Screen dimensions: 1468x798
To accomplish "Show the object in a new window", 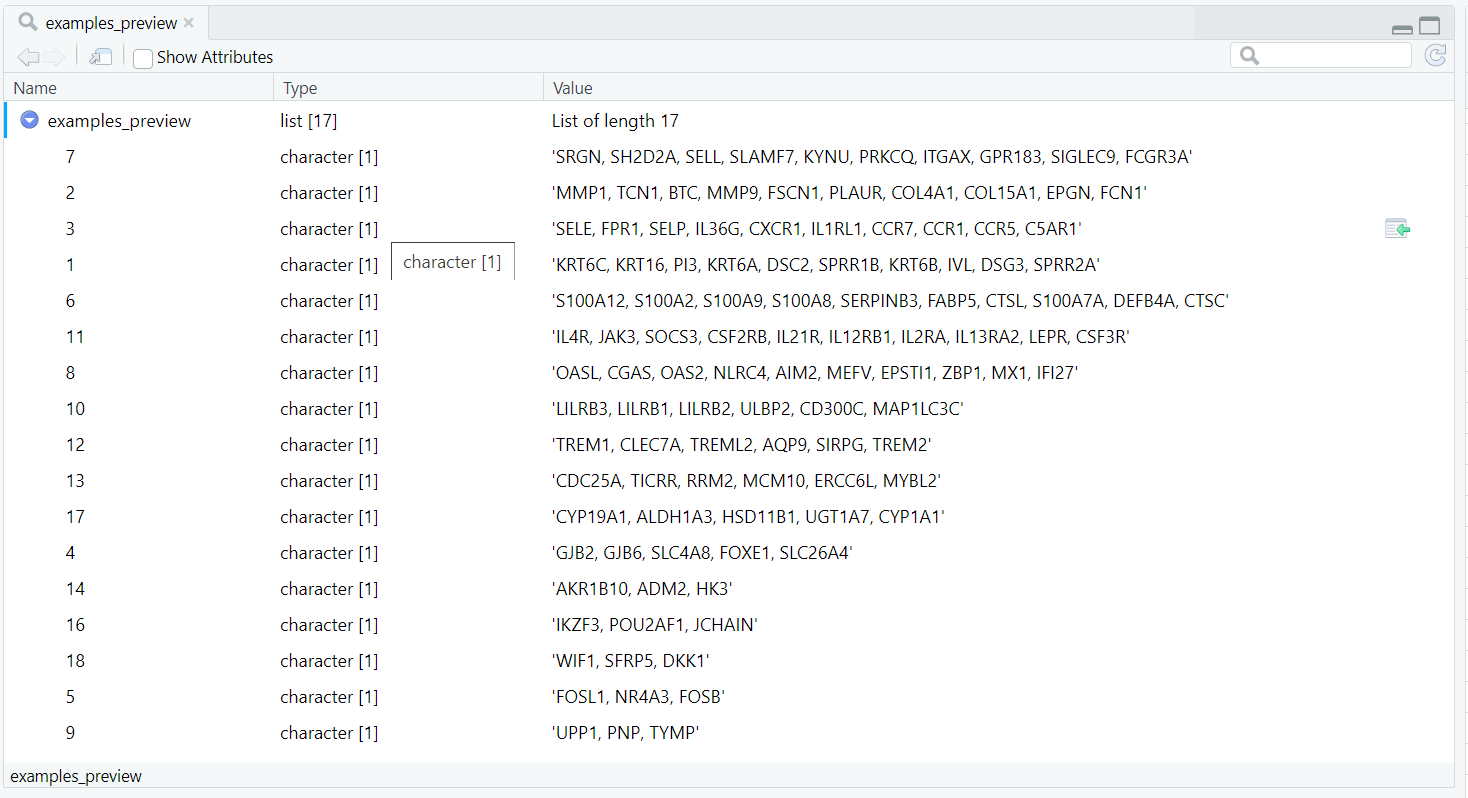I will click(100, 57).
